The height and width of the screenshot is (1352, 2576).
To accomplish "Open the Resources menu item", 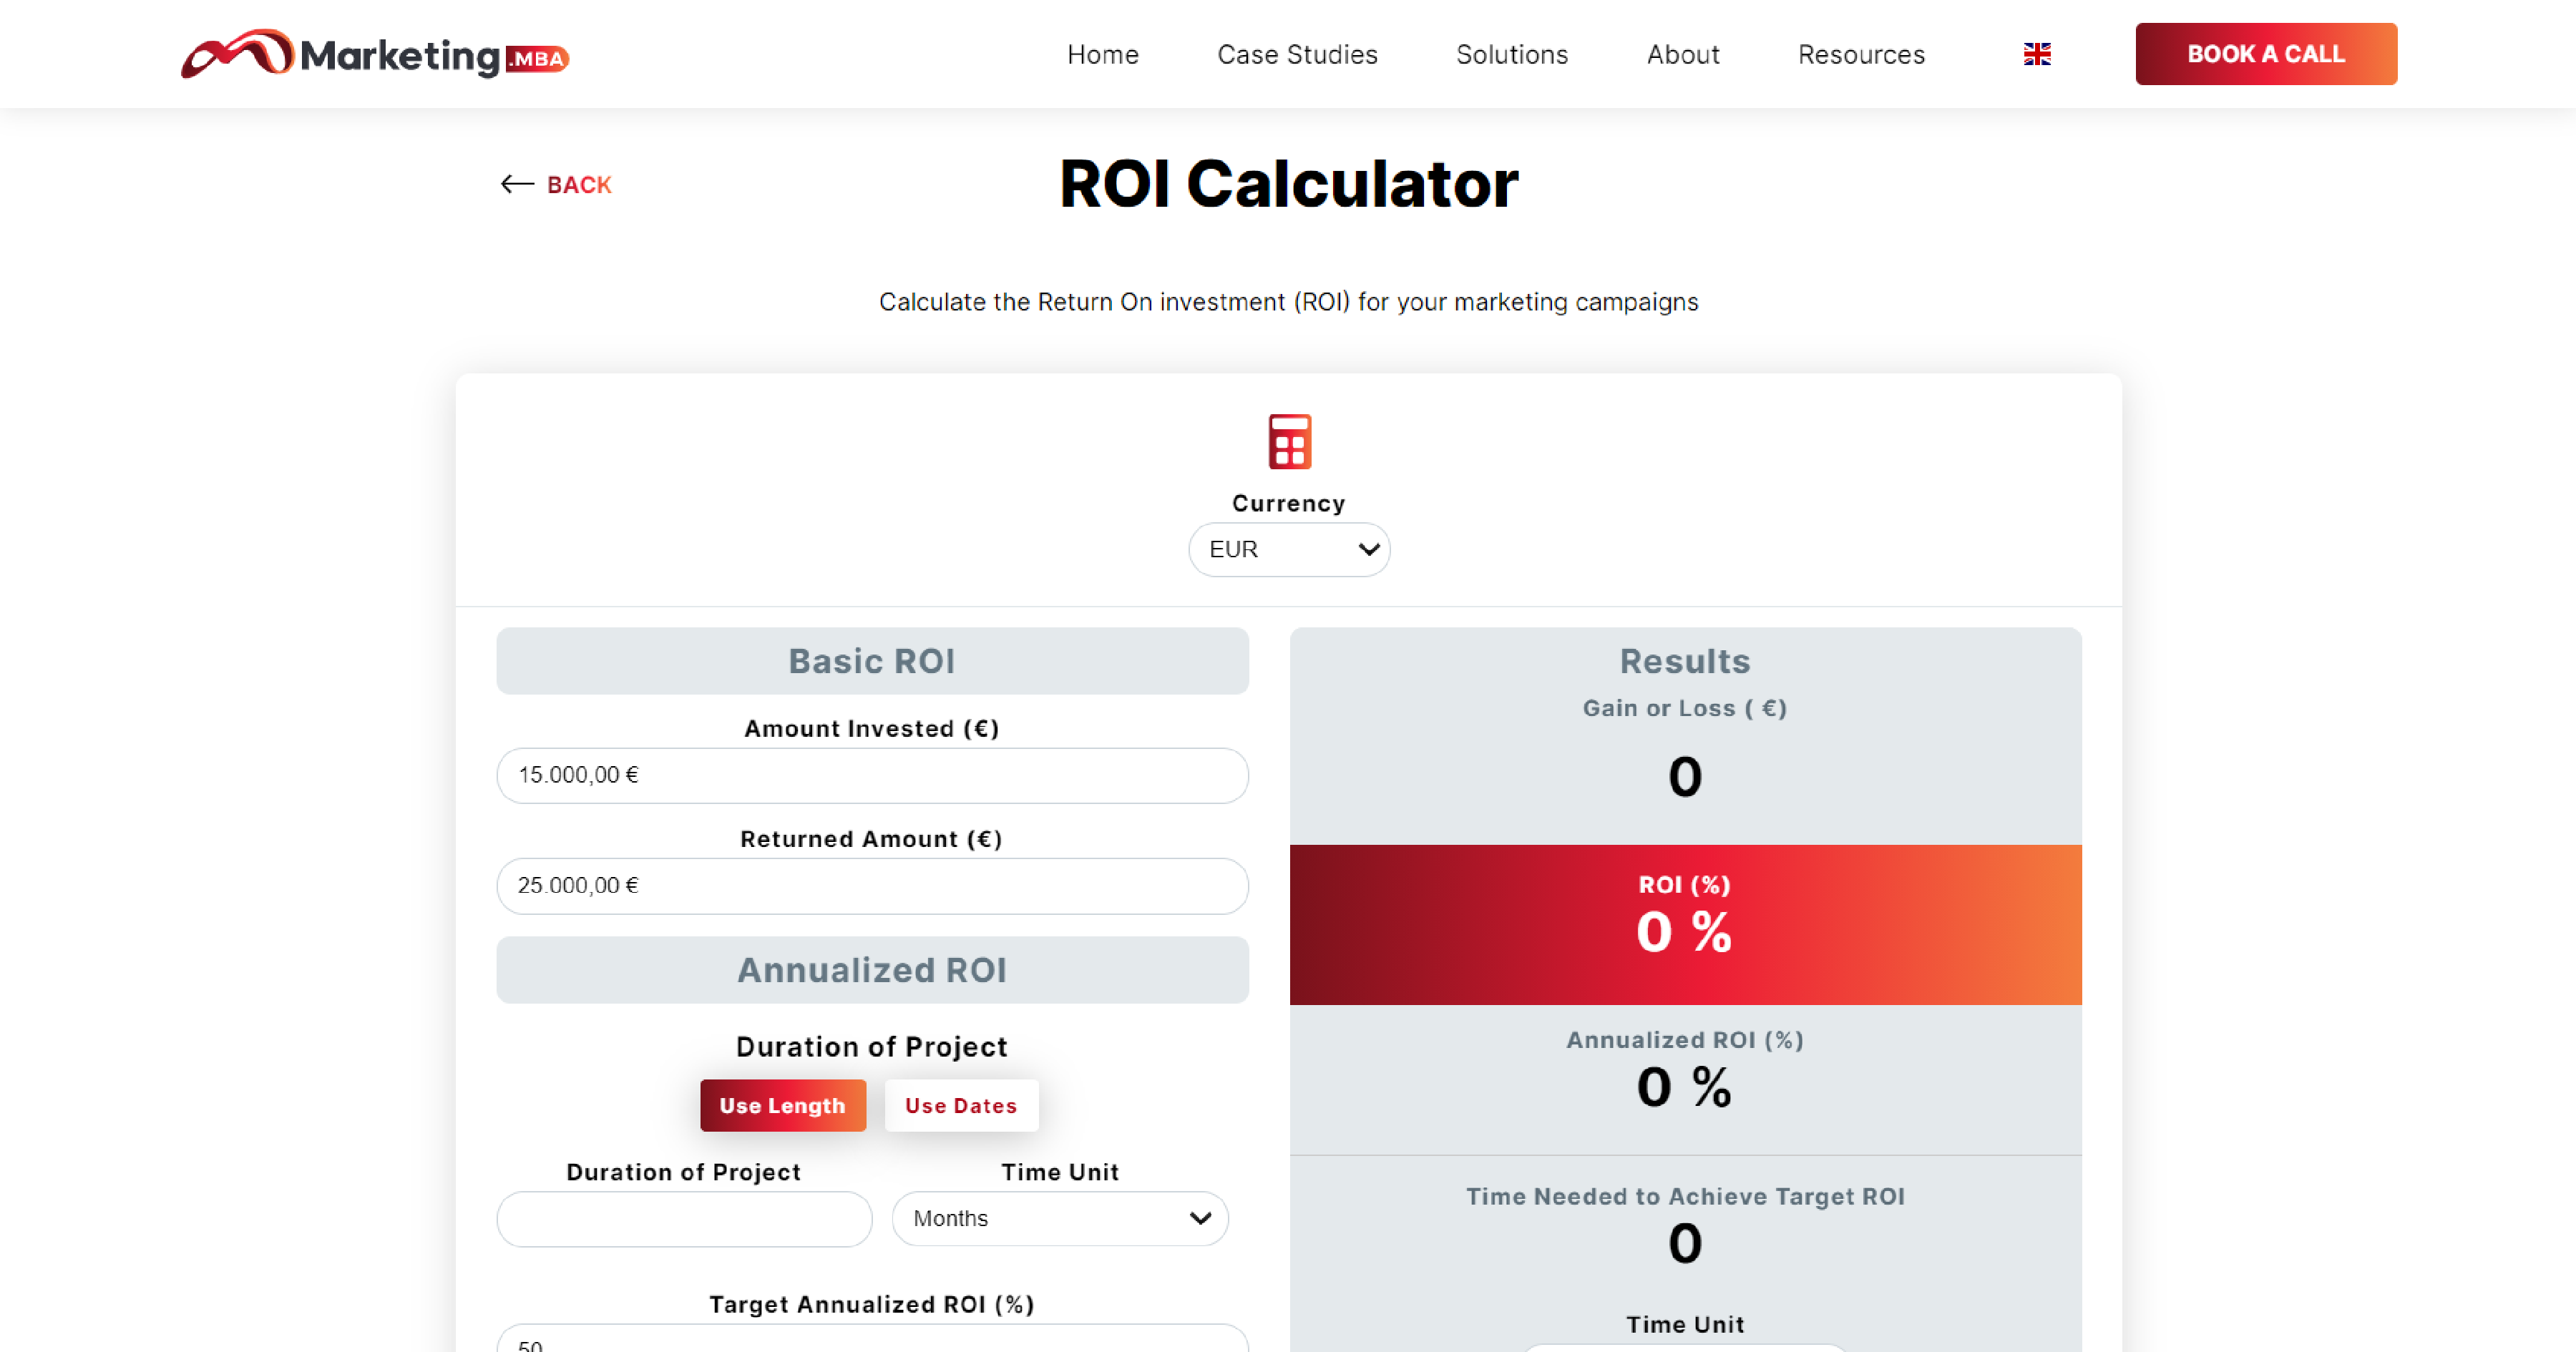I will pyautogui.click(x=1860, y=54).
